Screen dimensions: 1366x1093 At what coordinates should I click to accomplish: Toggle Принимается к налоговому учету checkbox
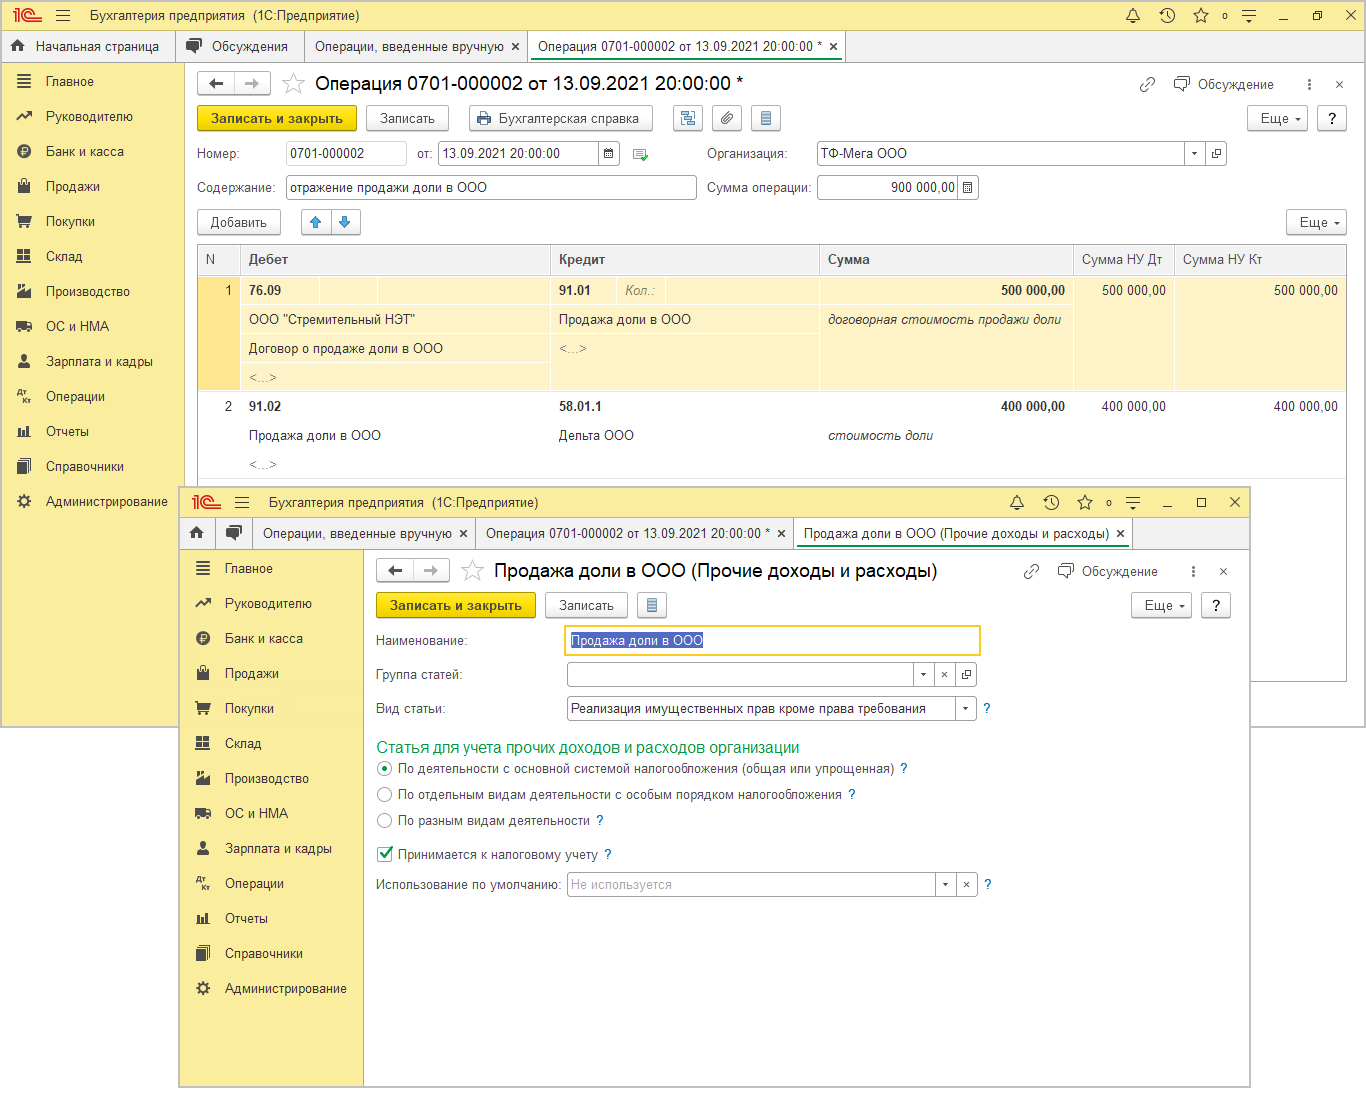(385, 855)
